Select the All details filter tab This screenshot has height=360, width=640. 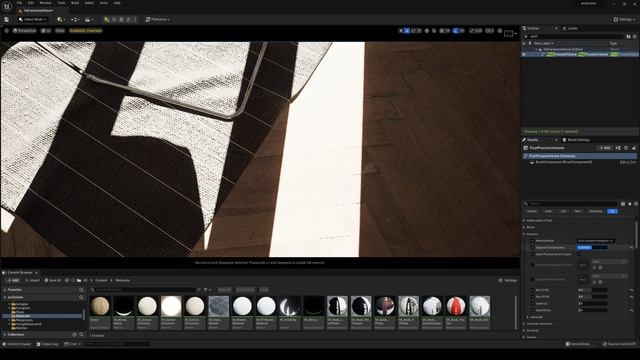(612, 211)
